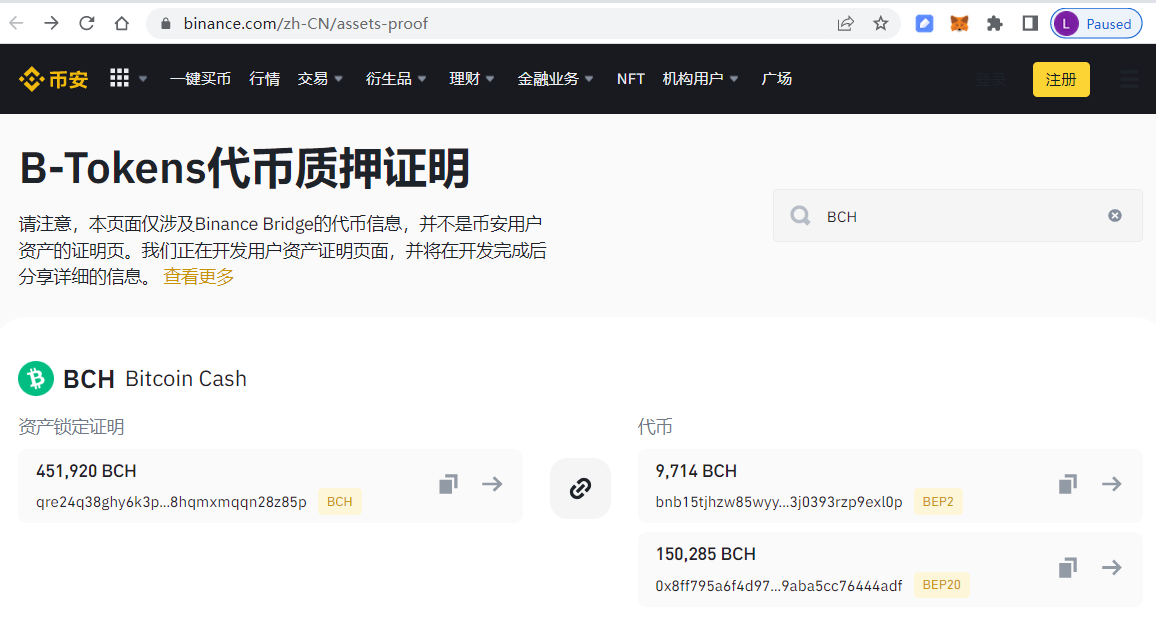Expand the 理财 dropdown
This screenshot has width=1156, height=621.
pos(472,79)
